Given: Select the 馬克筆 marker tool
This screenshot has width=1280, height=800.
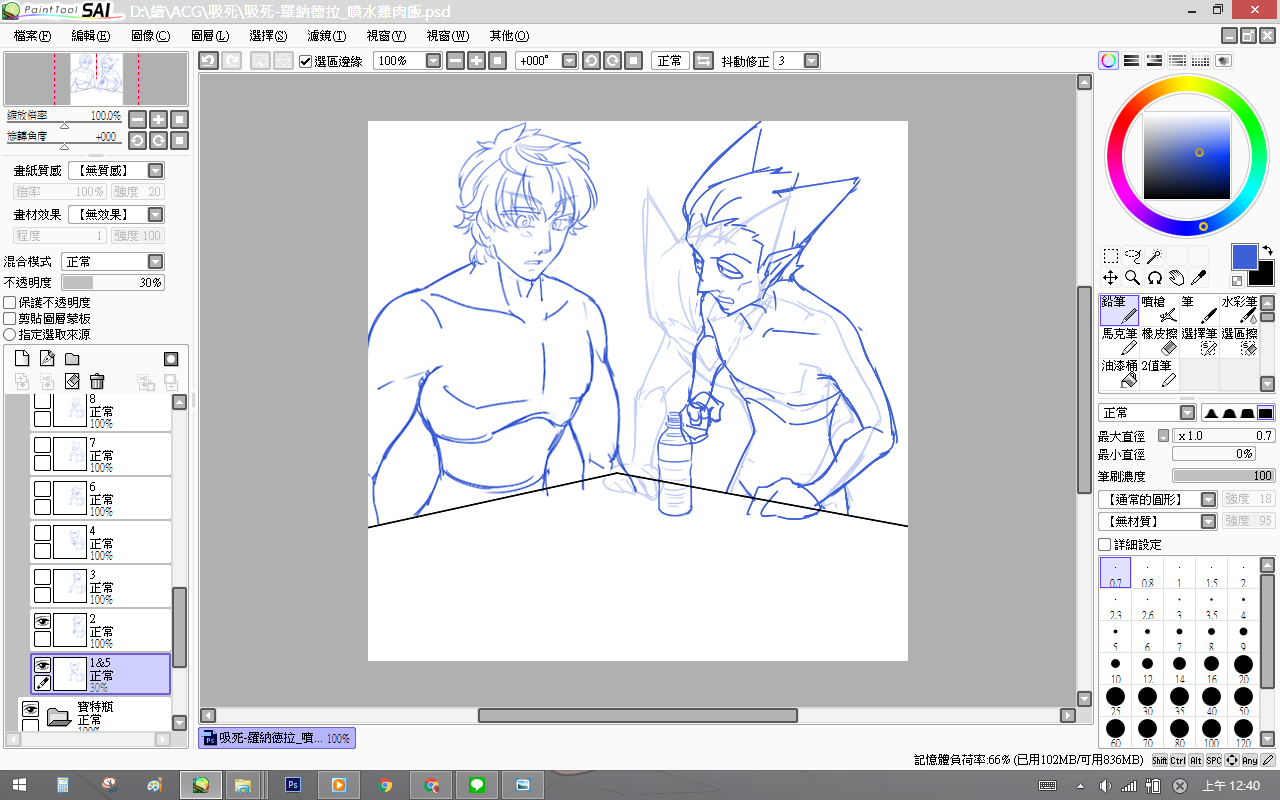Looking at the screenshot, I should 1119,342.
